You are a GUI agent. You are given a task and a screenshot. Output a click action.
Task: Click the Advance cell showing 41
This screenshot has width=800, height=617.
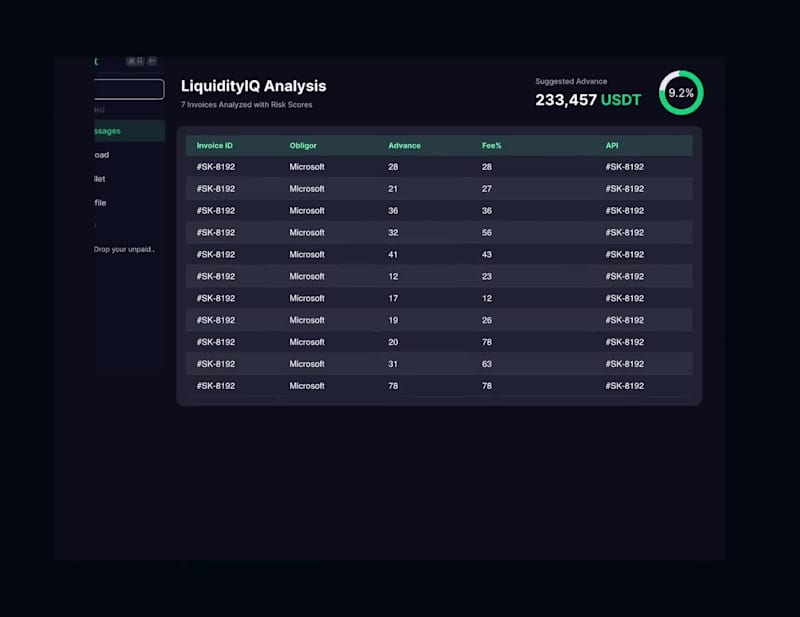pos(393,255)
